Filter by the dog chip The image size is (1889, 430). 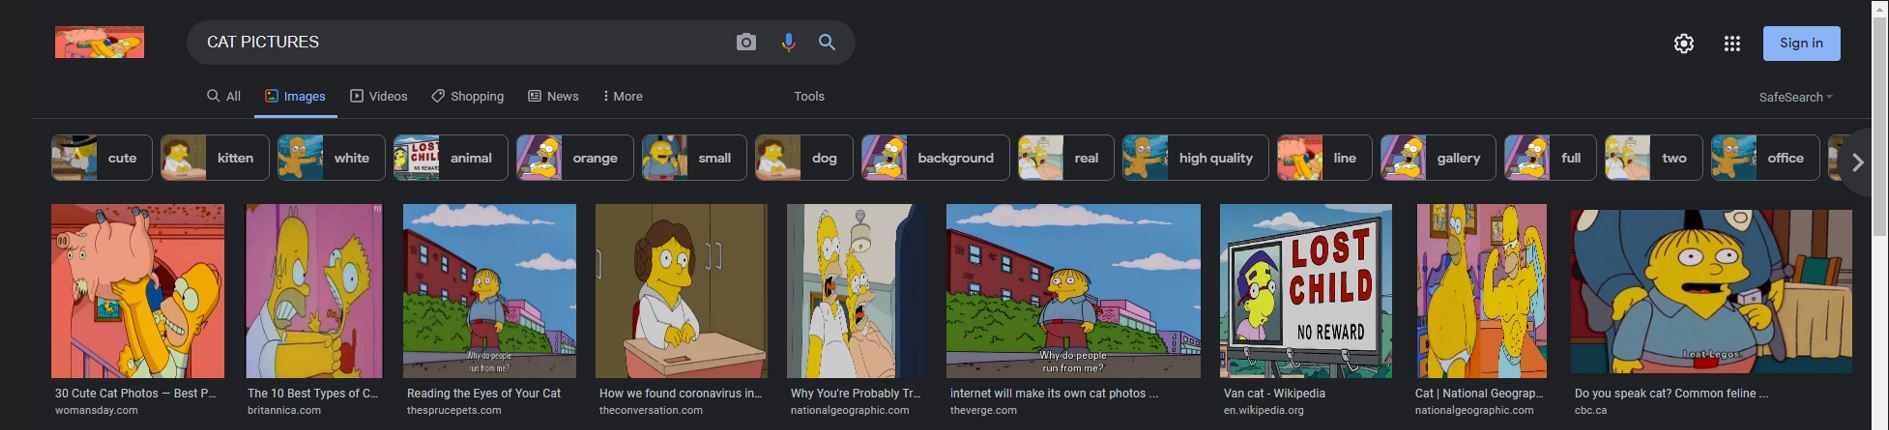(x=804, y=158)
